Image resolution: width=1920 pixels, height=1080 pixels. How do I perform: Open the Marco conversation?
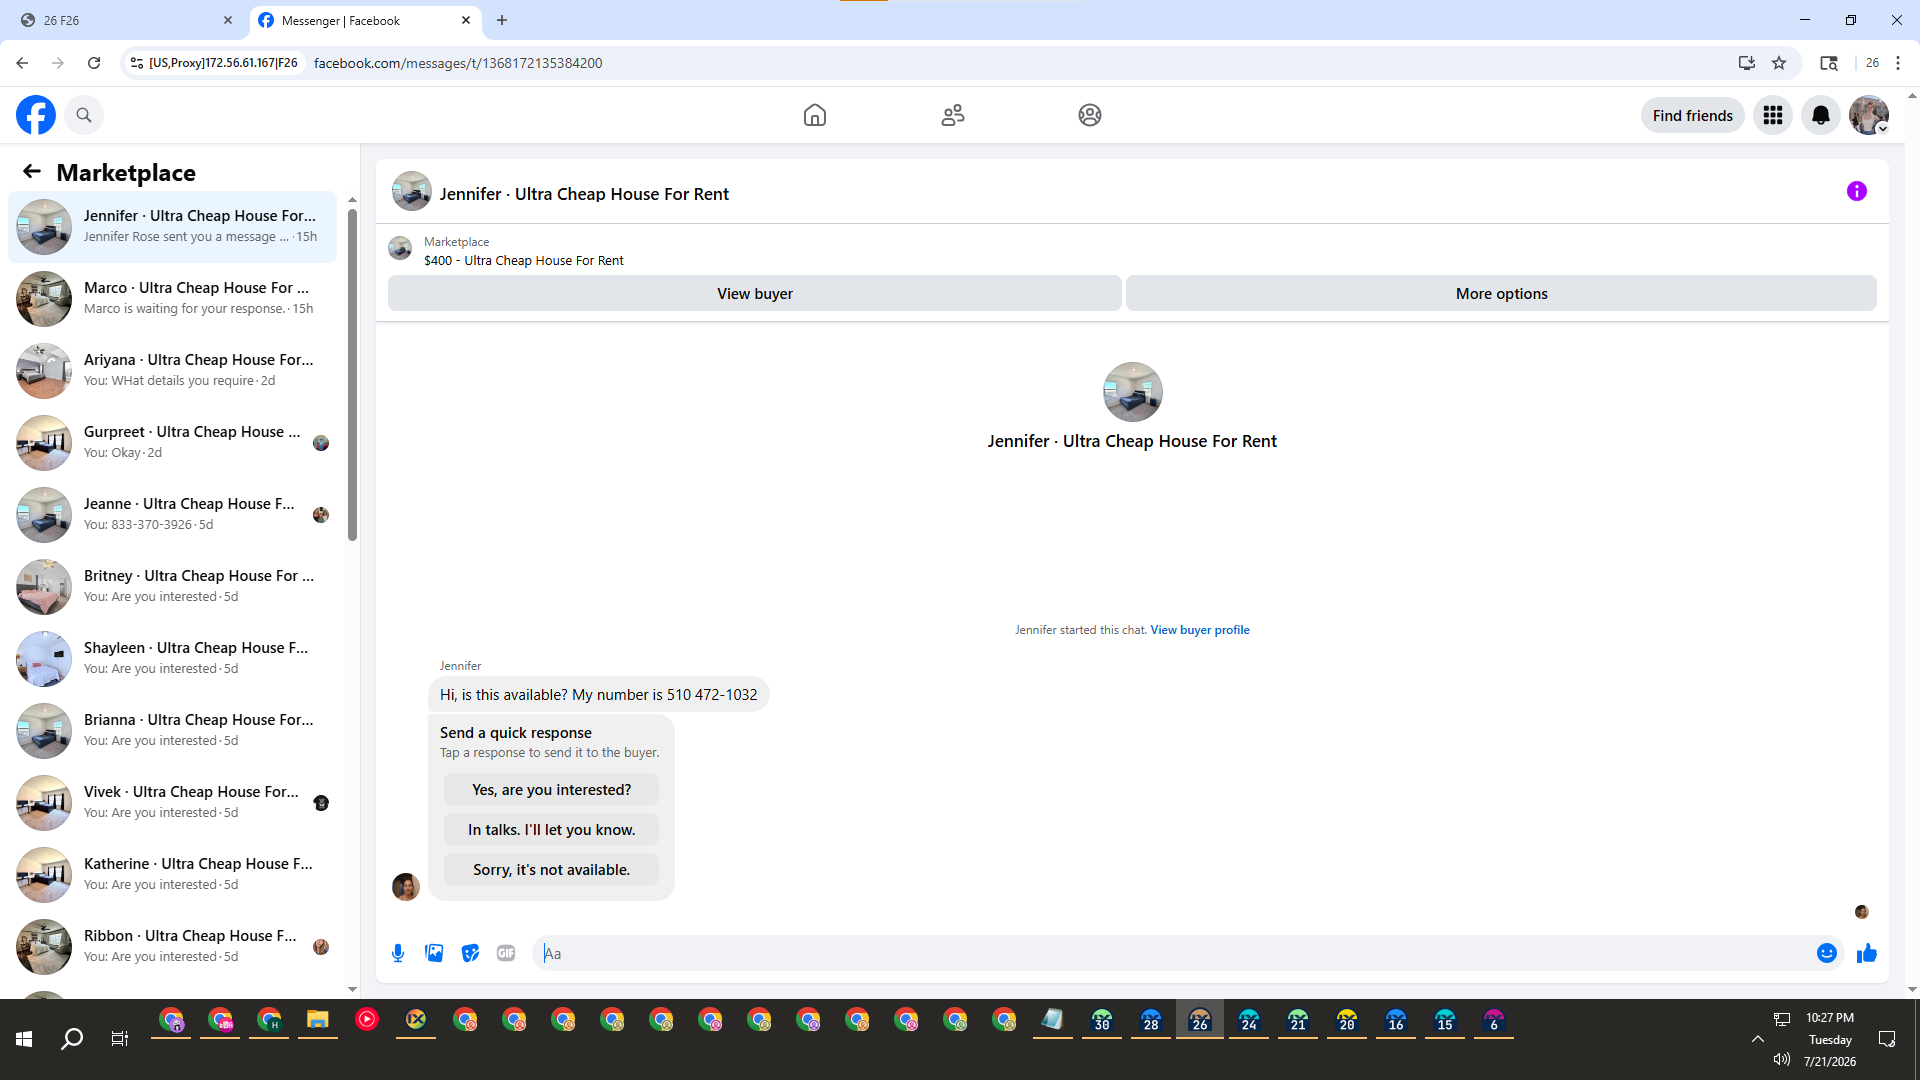172,299
